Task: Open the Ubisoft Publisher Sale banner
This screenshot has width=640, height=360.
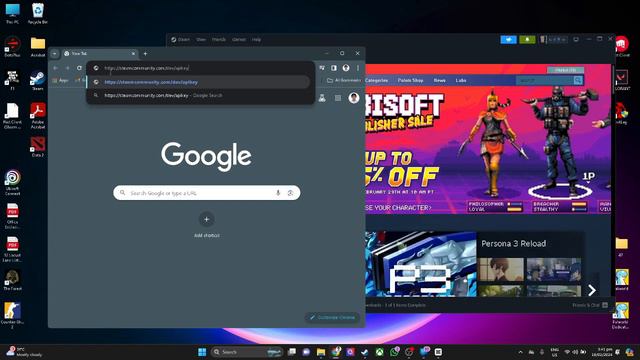Action: [x=488, y=150]
